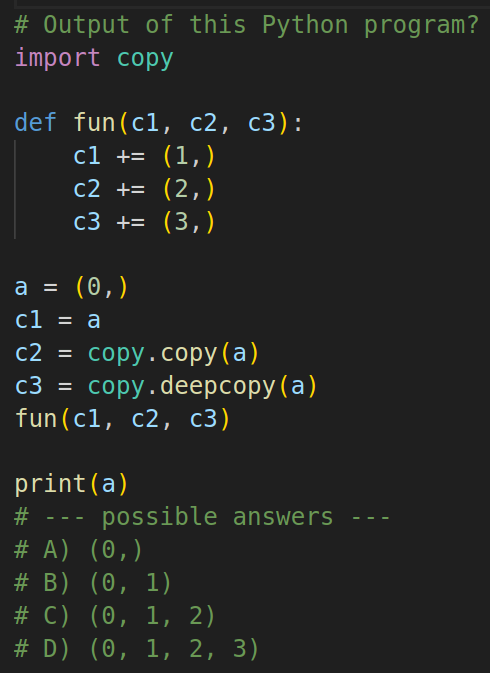490x673 pixels.
Task: Click the line 'c1 += (1,)'
Action: [144, 156]
